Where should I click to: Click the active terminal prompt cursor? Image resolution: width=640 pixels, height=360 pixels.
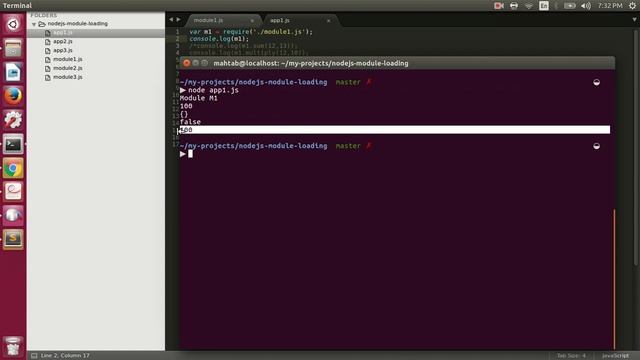click(190, 154)
